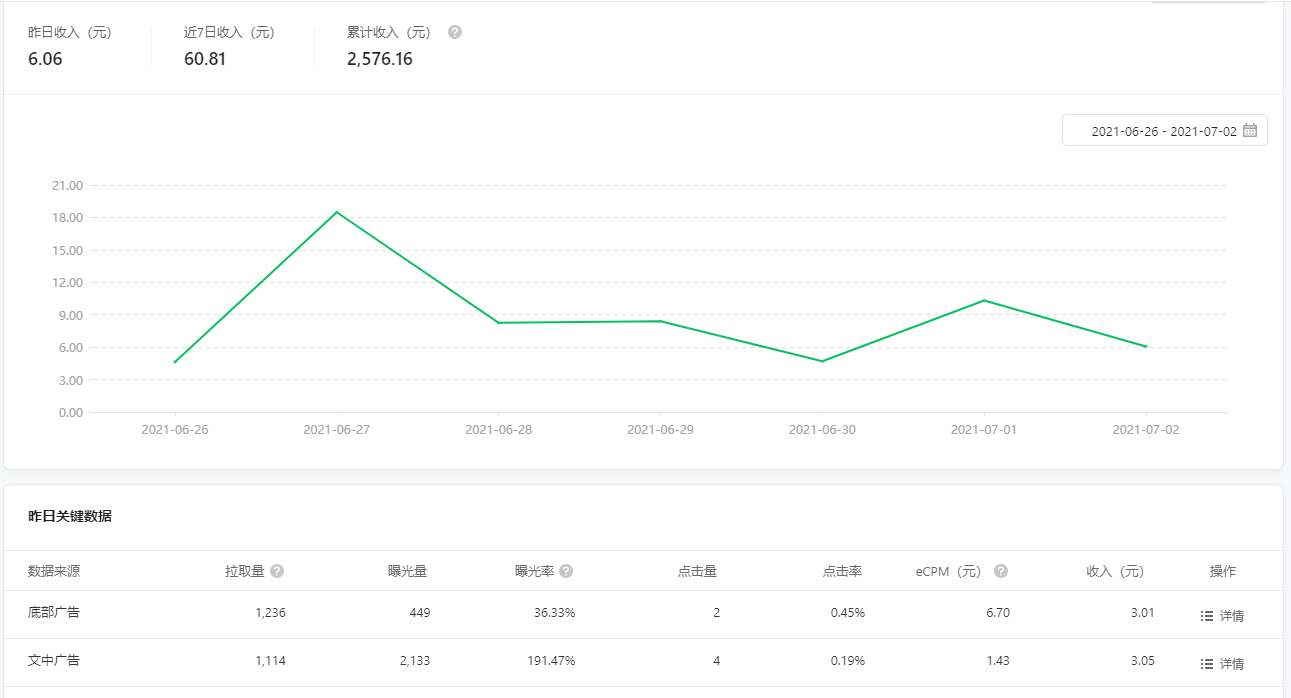Click the list icon in 底部广告 row
This screenshot has width=1291, height=698.
[x=1207, y=616]
